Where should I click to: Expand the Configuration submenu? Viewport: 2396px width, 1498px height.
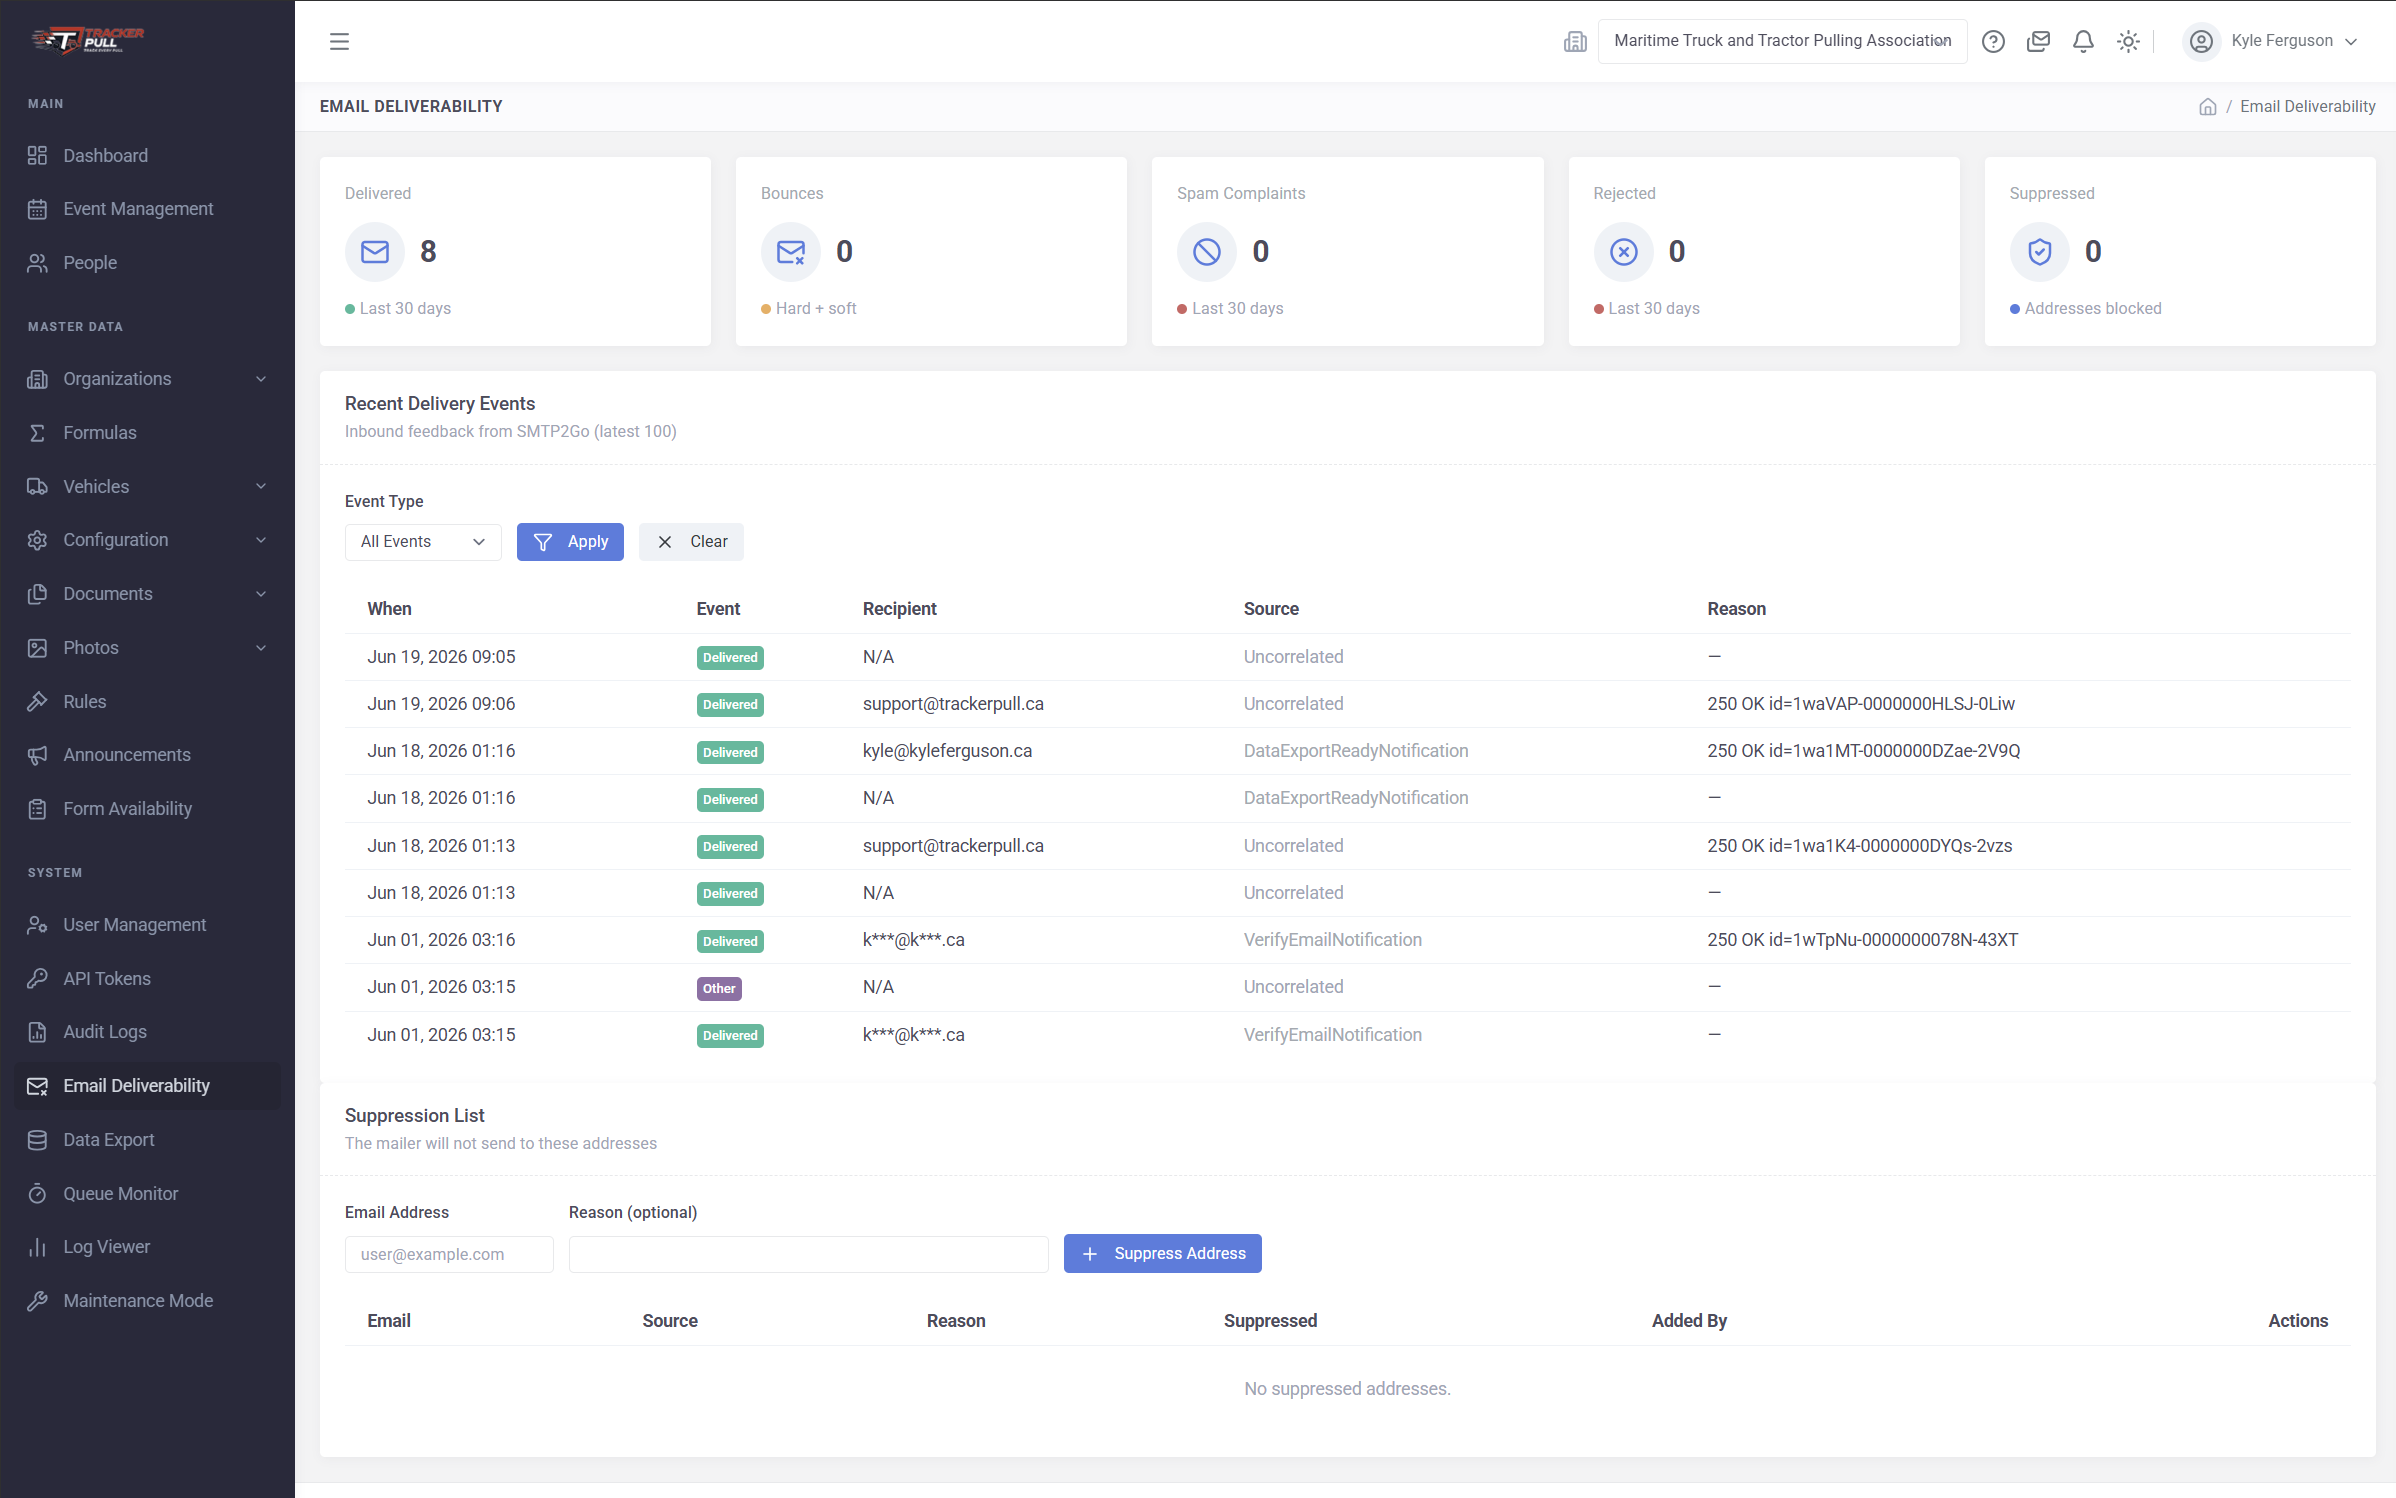click(x=147, y=540)
